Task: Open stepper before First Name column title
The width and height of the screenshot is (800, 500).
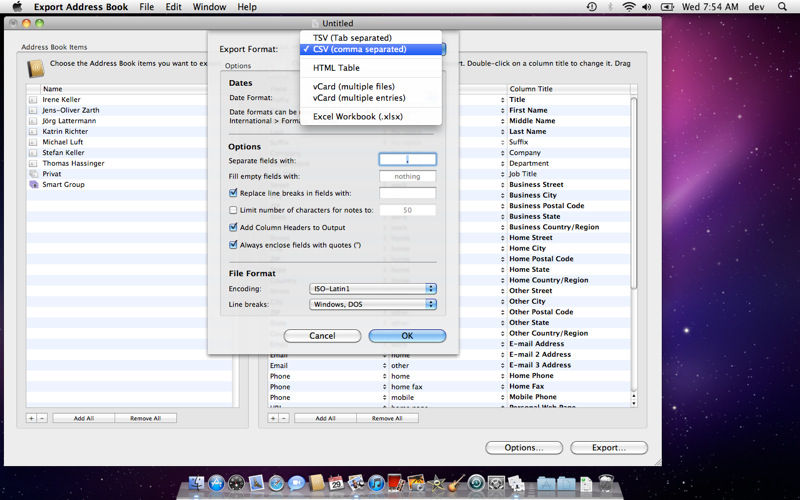Action: [503, 110]
